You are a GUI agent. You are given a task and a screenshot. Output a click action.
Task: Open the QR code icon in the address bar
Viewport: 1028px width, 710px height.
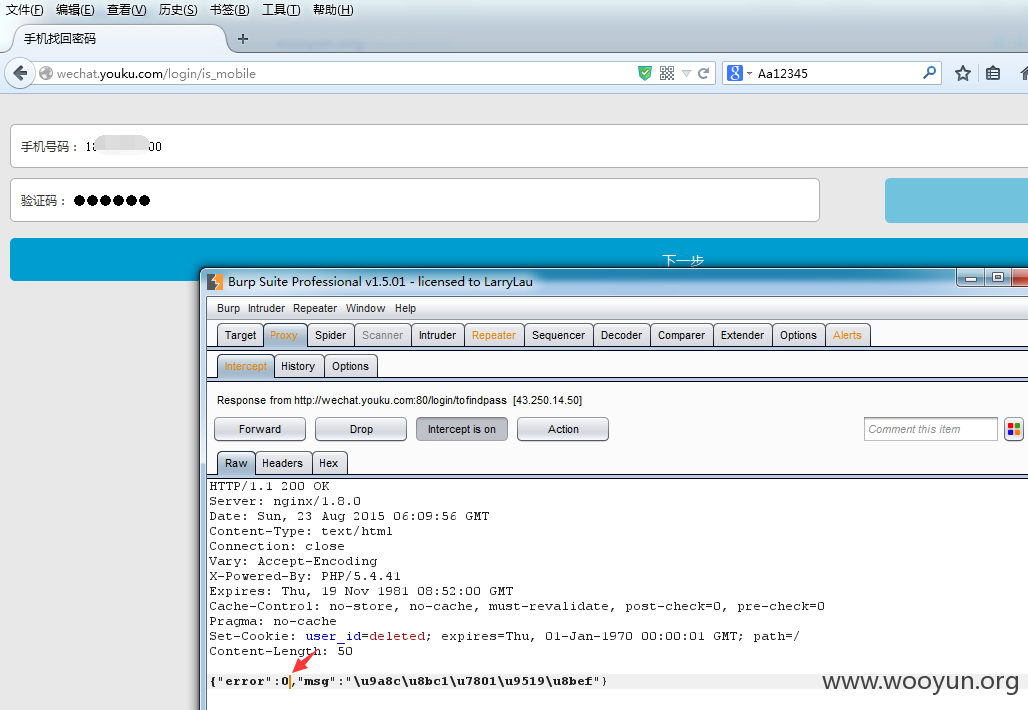coord(667,73)
